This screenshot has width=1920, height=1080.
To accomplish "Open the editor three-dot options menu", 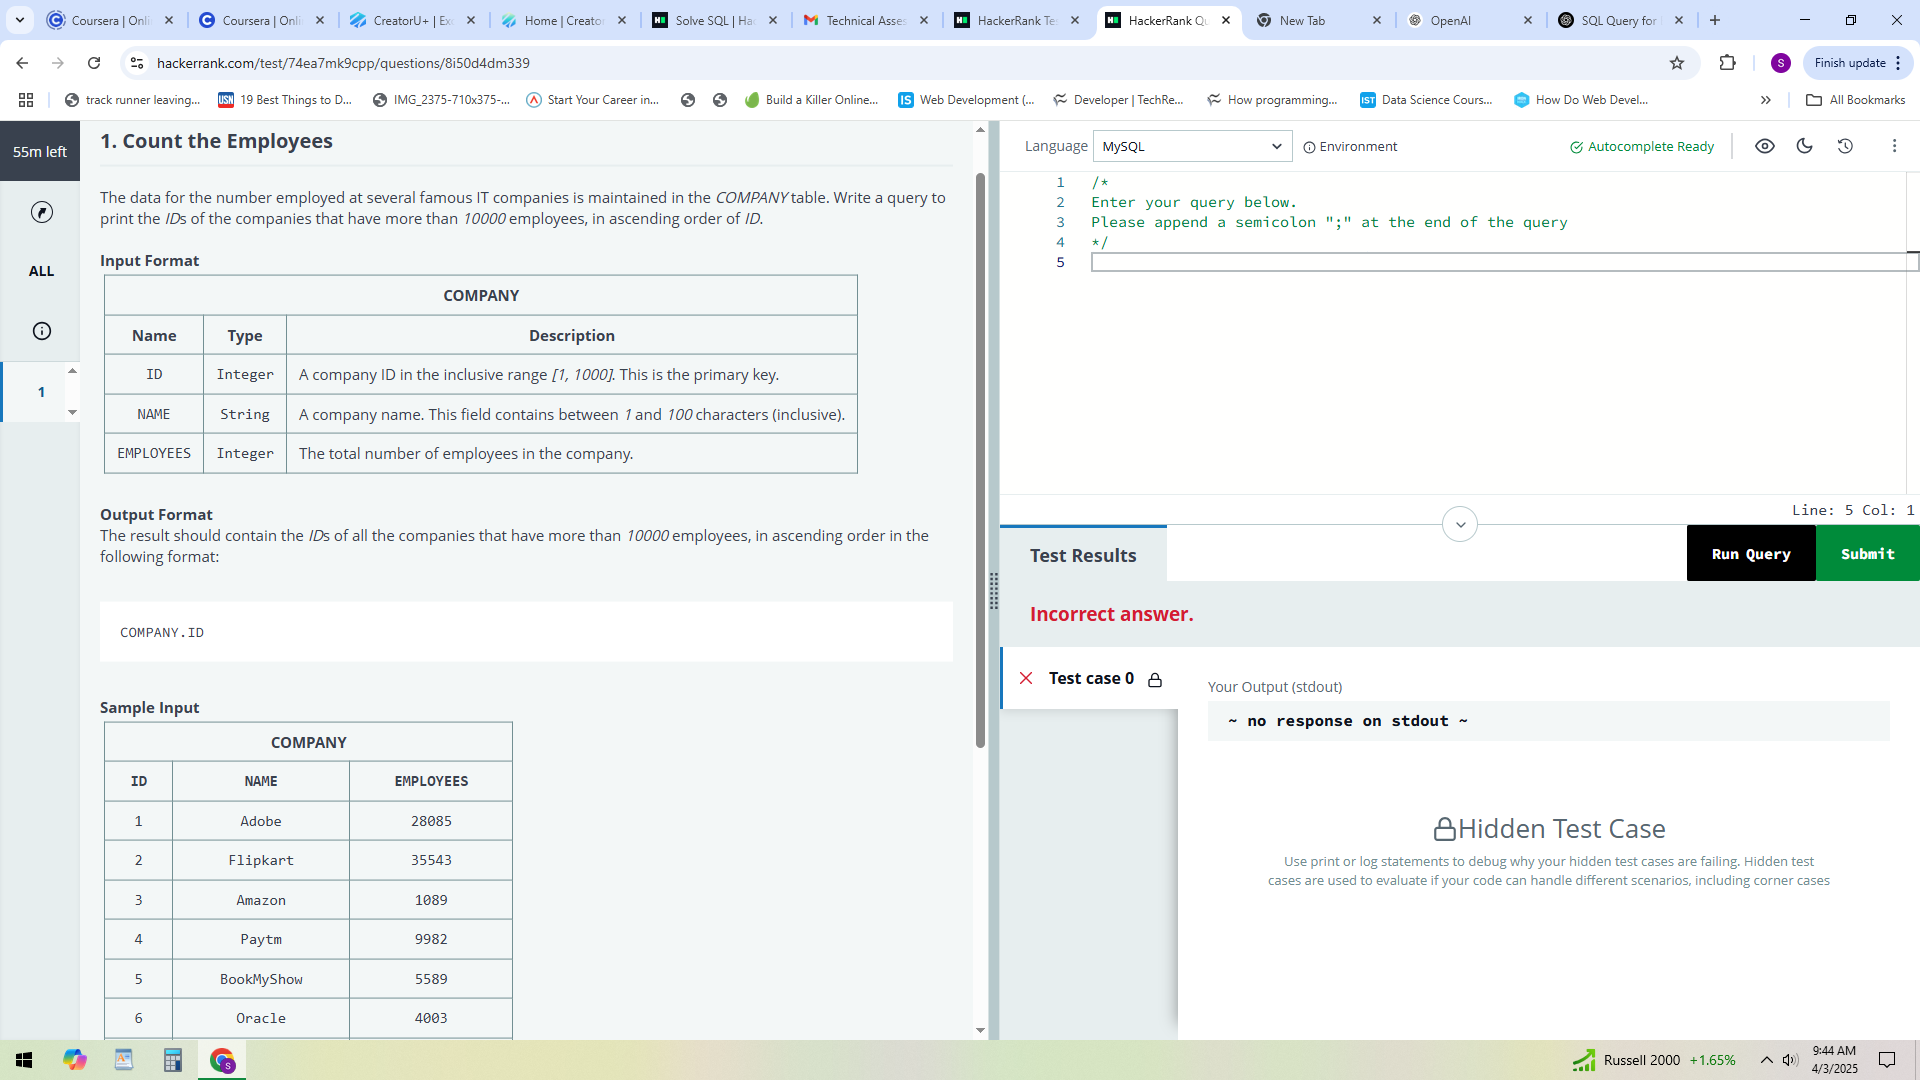I will [1893, 146].
